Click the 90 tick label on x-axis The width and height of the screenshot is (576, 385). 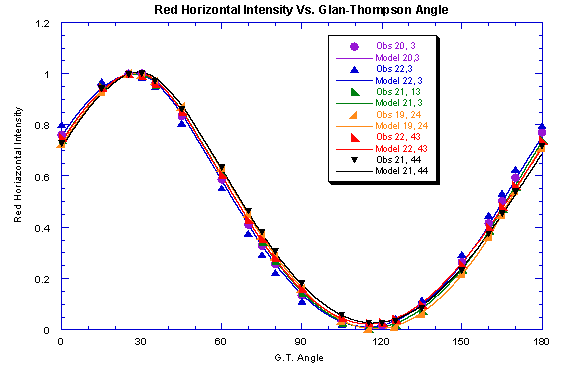(x=300, y=342)
